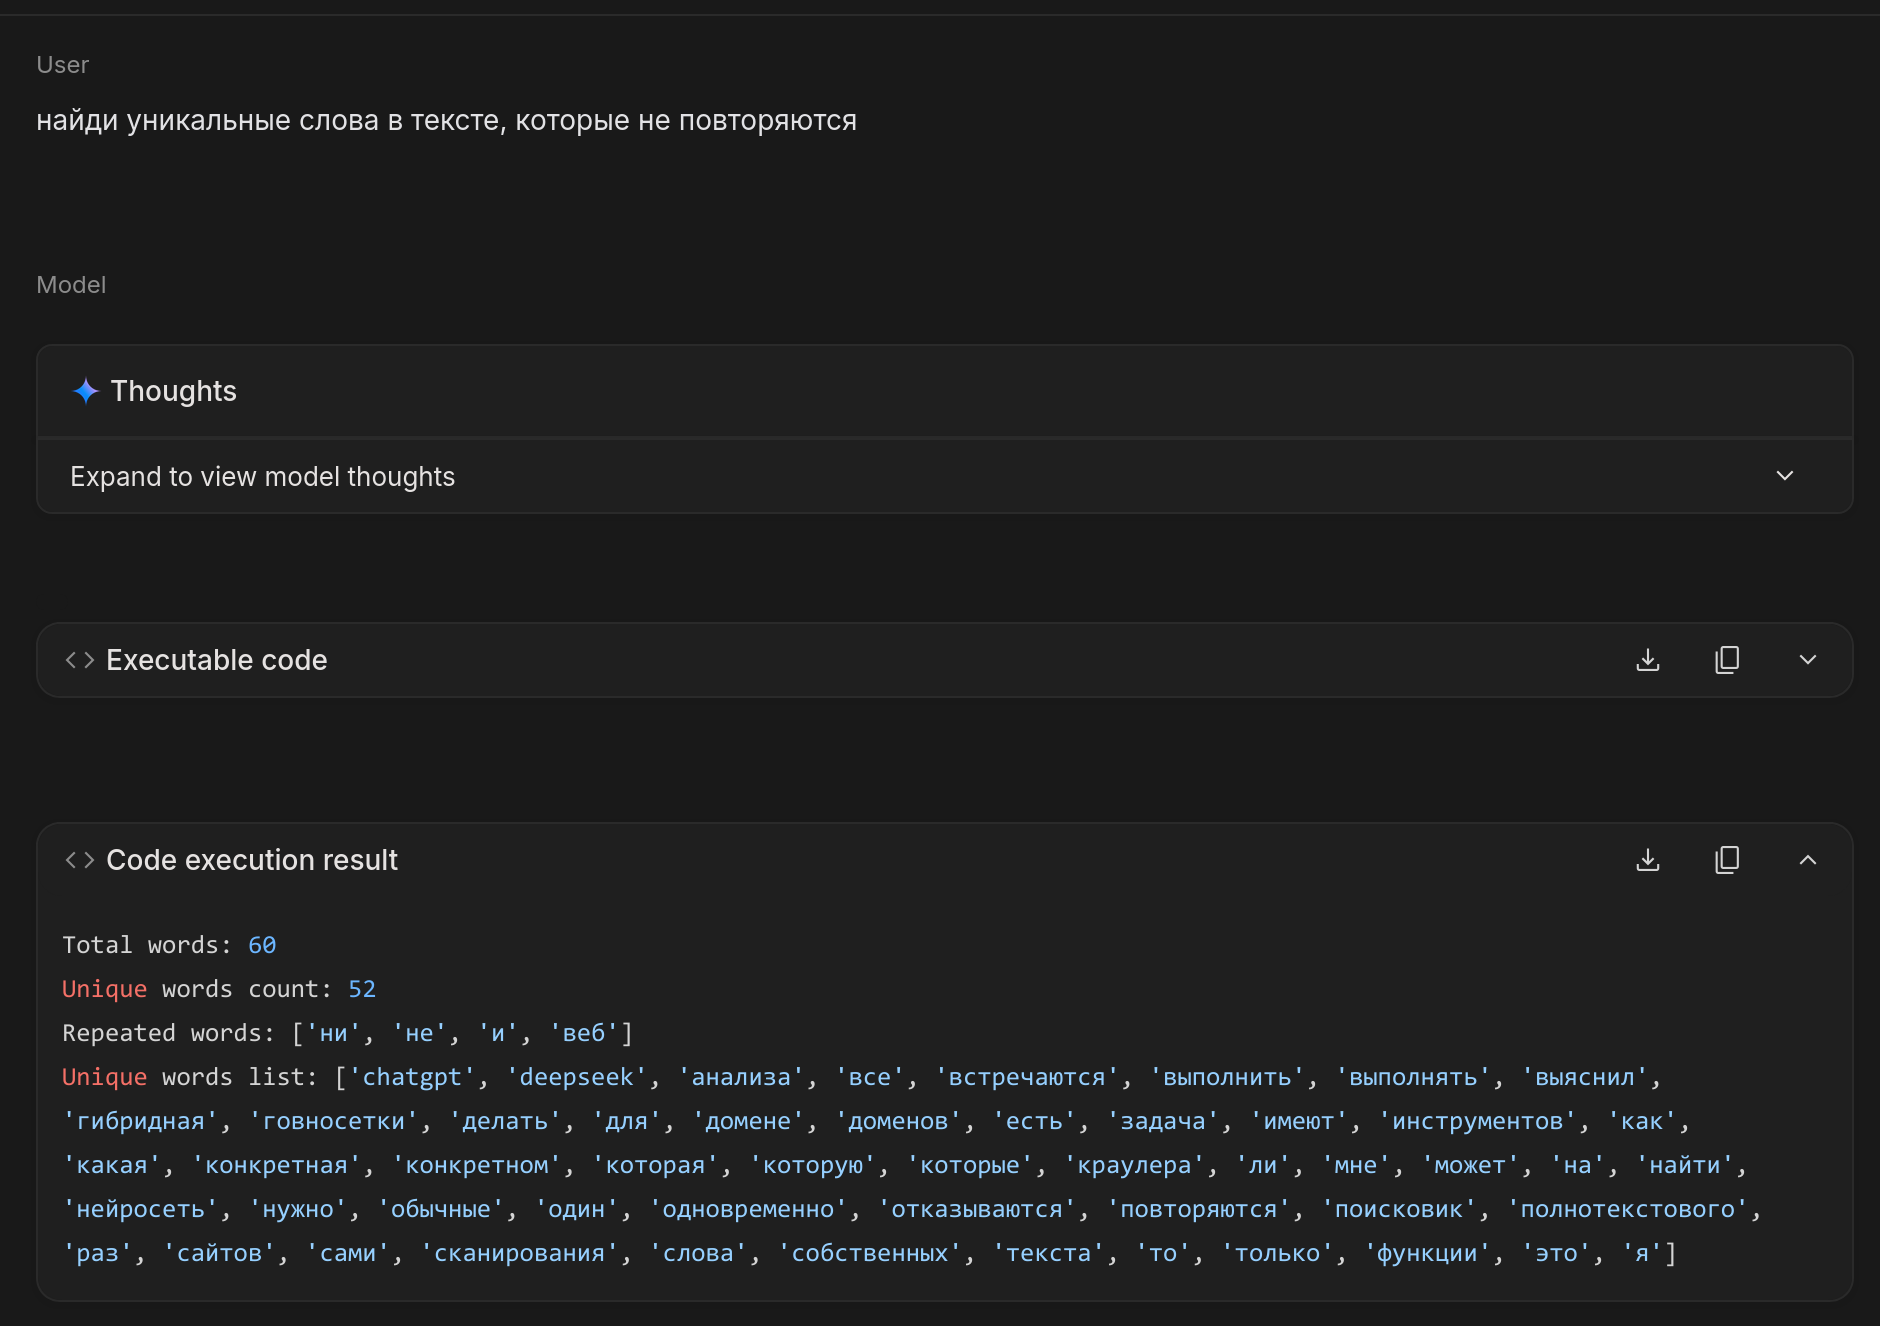Click the Executable code brackets icon
The width and height of the screenshot is (1880, 1326).
pos(80,660)
